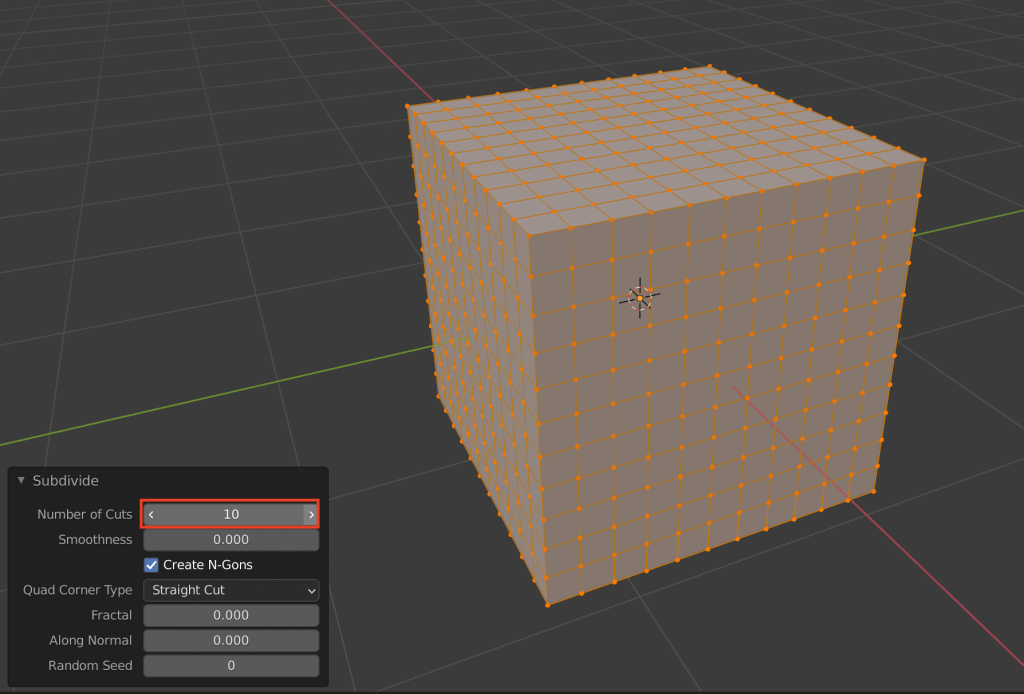
Task: Increase Smoothness with its right stepper arrow
Action: [311, 539]
